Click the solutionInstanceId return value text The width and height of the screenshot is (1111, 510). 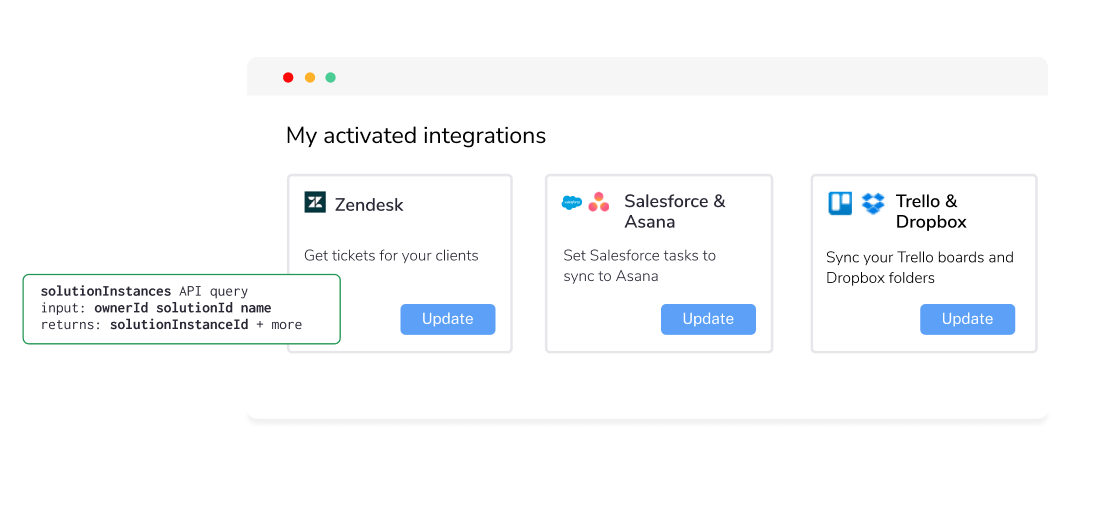point(179,325)
